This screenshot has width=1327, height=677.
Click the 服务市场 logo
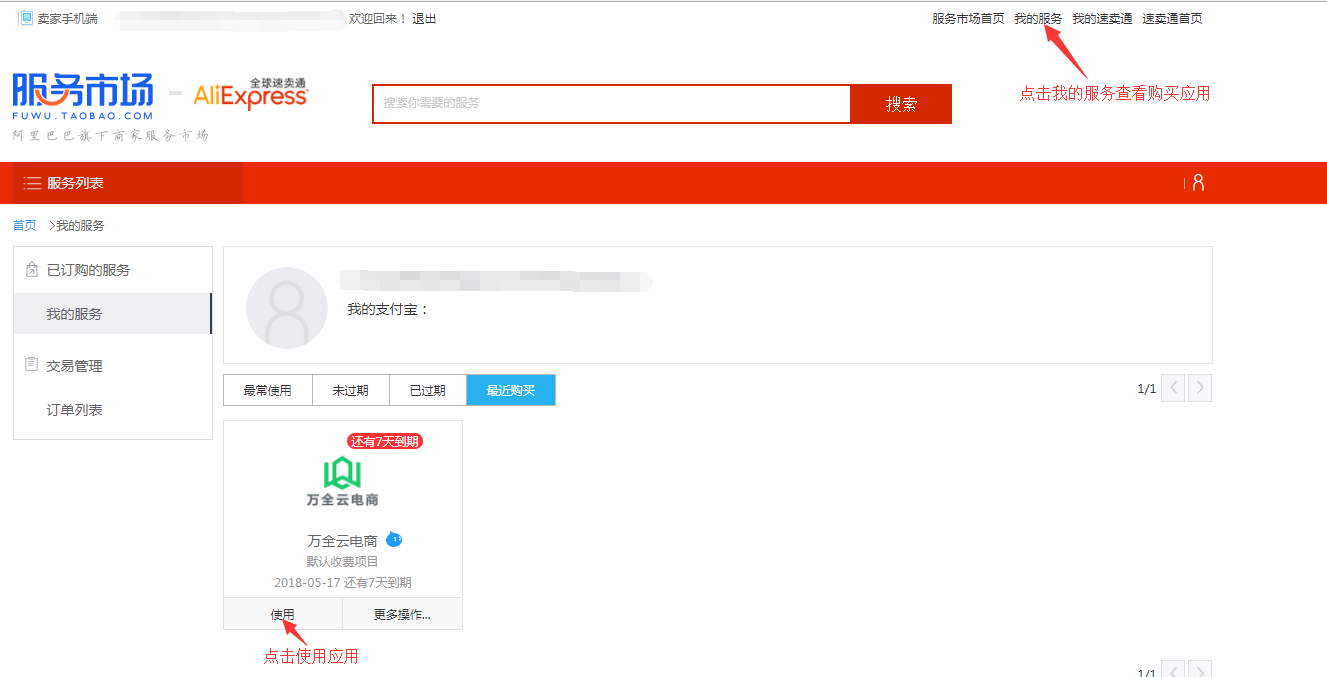pos(83,96)
